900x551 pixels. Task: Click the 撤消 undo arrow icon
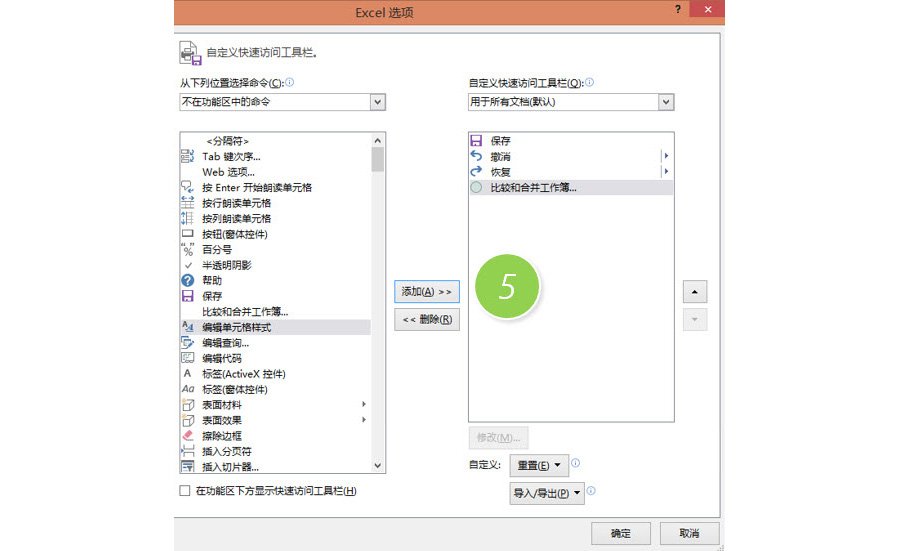click(x=476, y=156)
